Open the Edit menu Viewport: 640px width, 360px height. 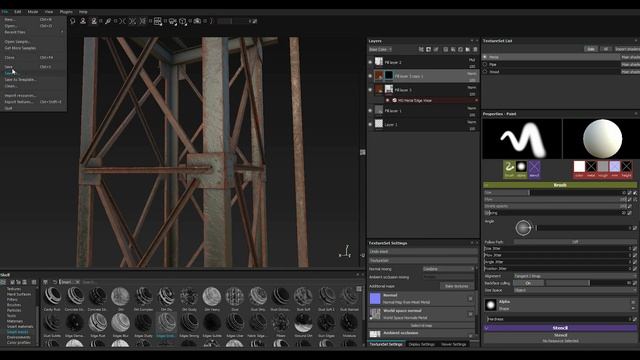click(x=18, y=12)
